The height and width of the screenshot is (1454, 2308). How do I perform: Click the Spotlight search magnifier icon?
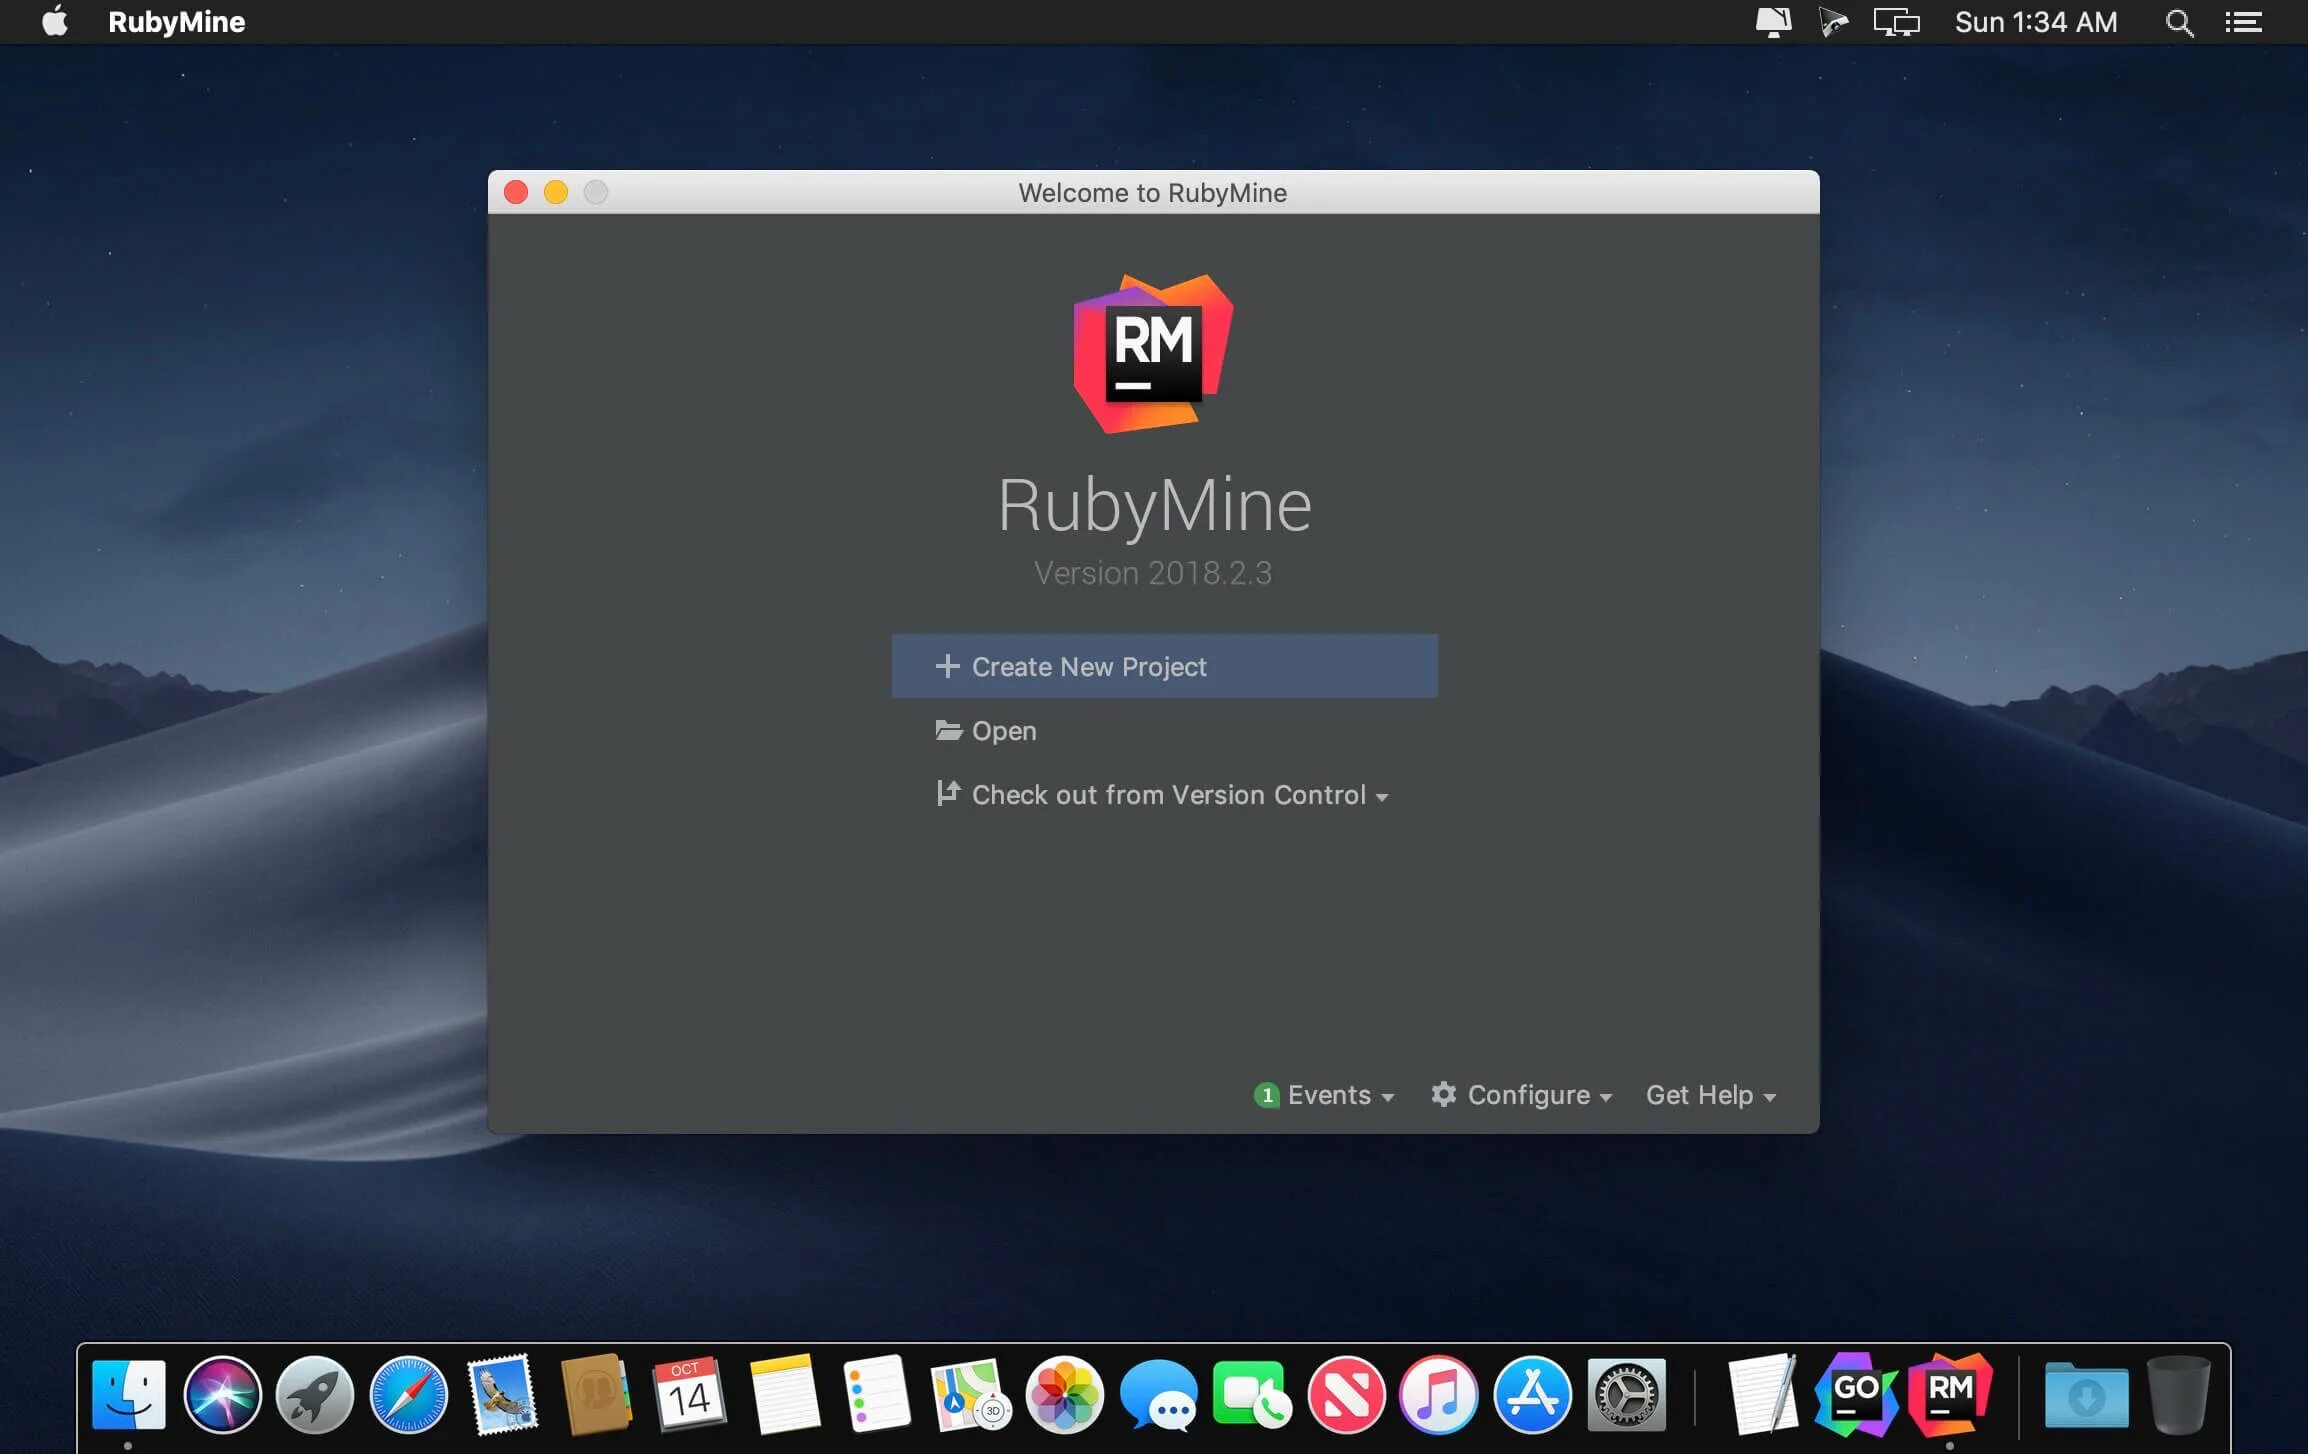coord(2179,23)
